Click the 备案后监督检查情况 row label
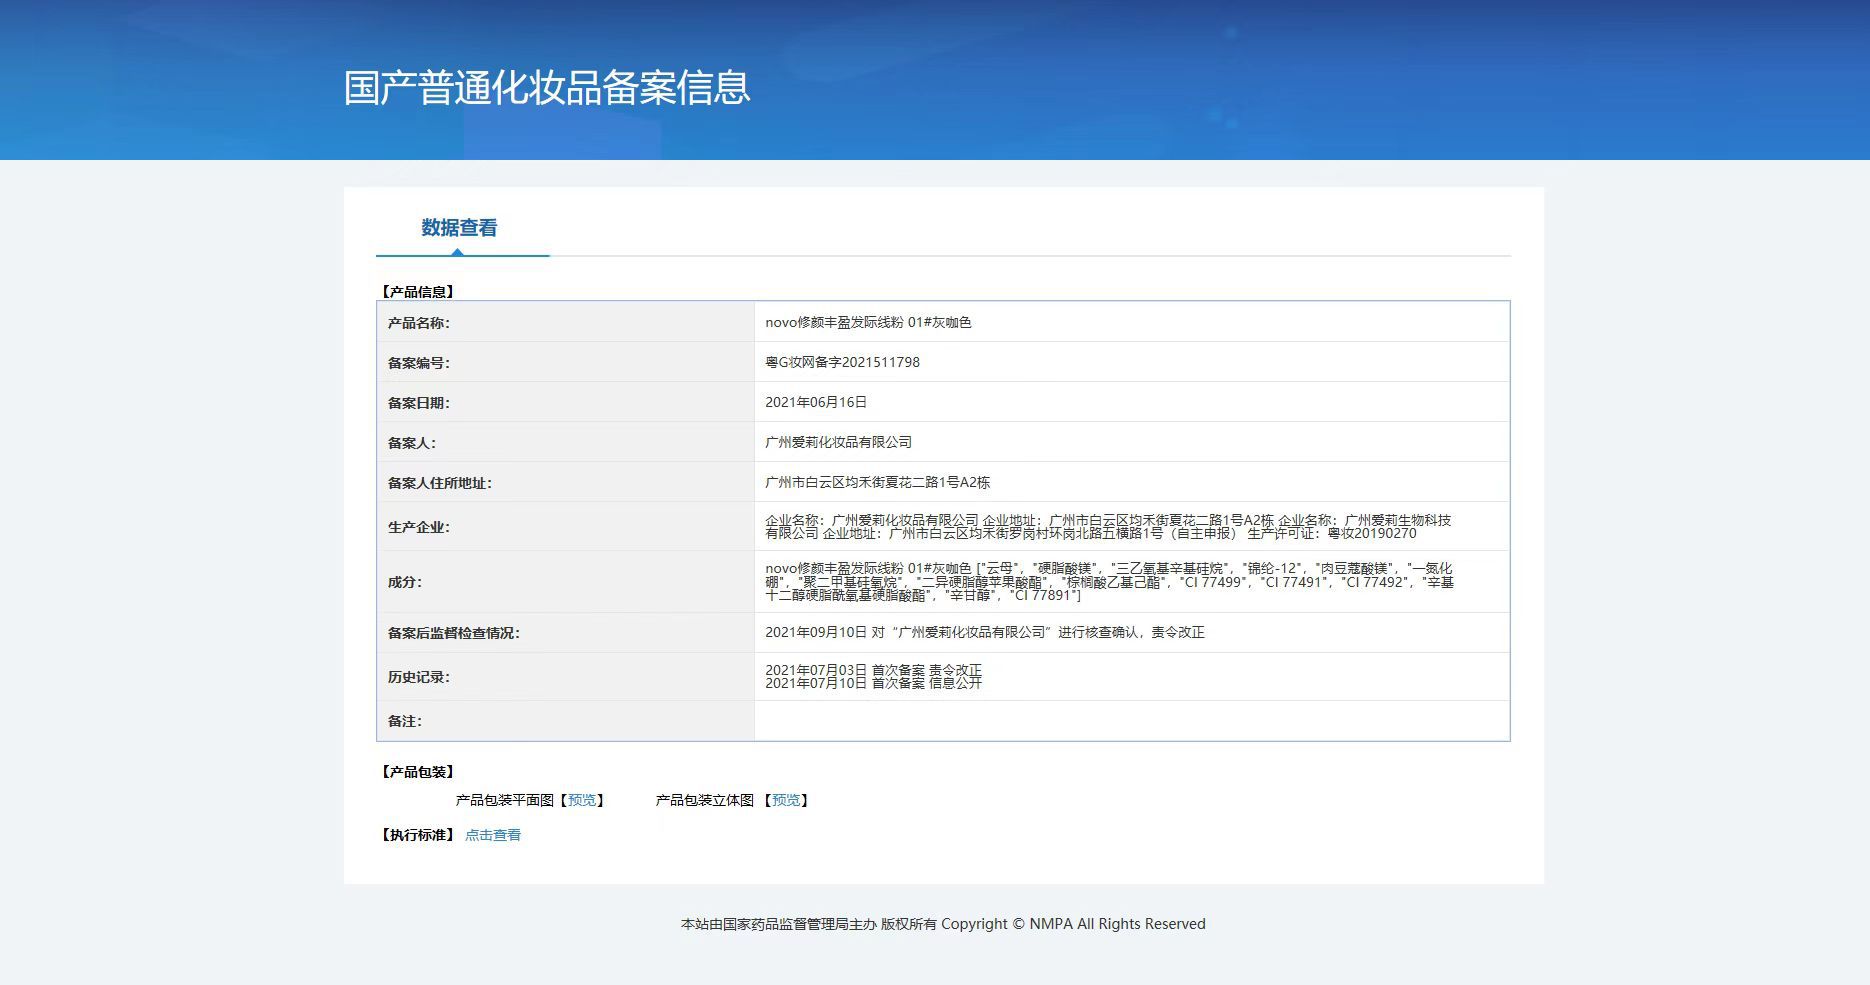Image resolution: width=1870 pixels, height=985 pixels. 454,633
